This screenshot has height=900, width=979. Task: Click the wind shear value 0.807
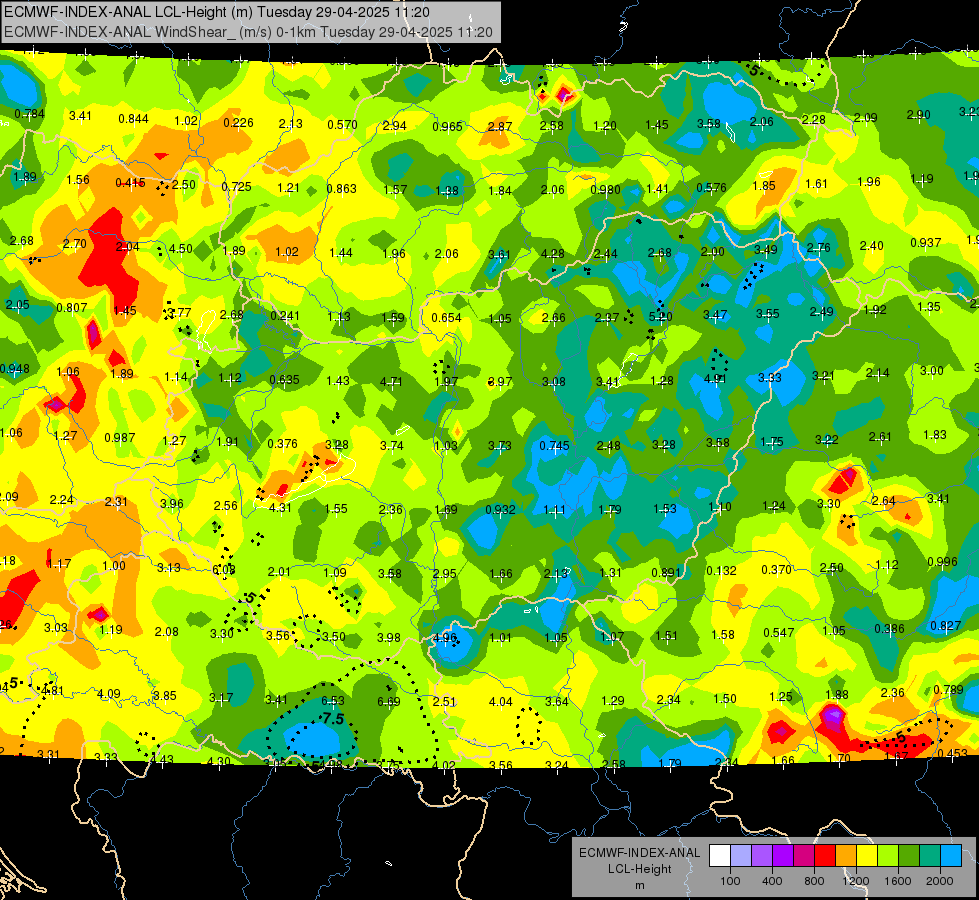coord(72,308)
